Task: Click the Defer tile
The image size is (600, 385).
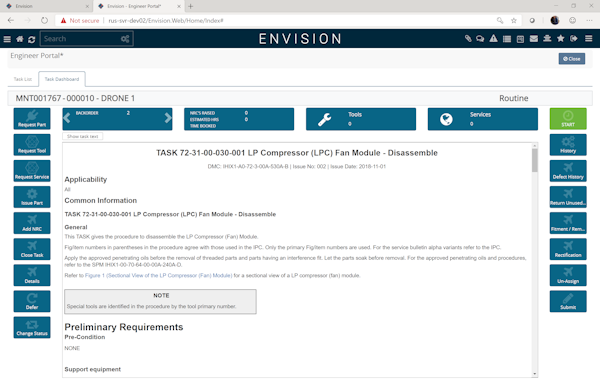Action: [x=32, y=301]
